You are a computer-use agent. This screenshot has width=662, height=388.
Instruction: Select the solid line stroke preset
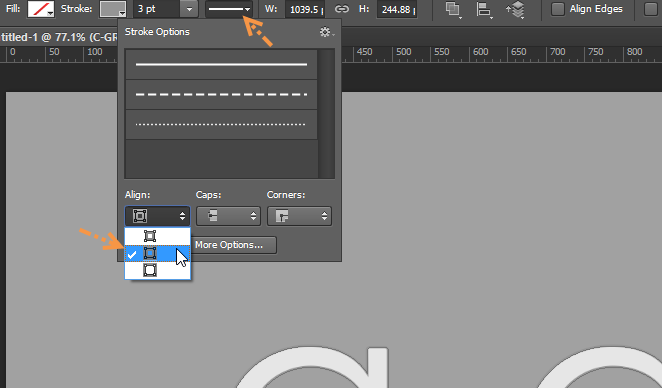click(221, 65)
